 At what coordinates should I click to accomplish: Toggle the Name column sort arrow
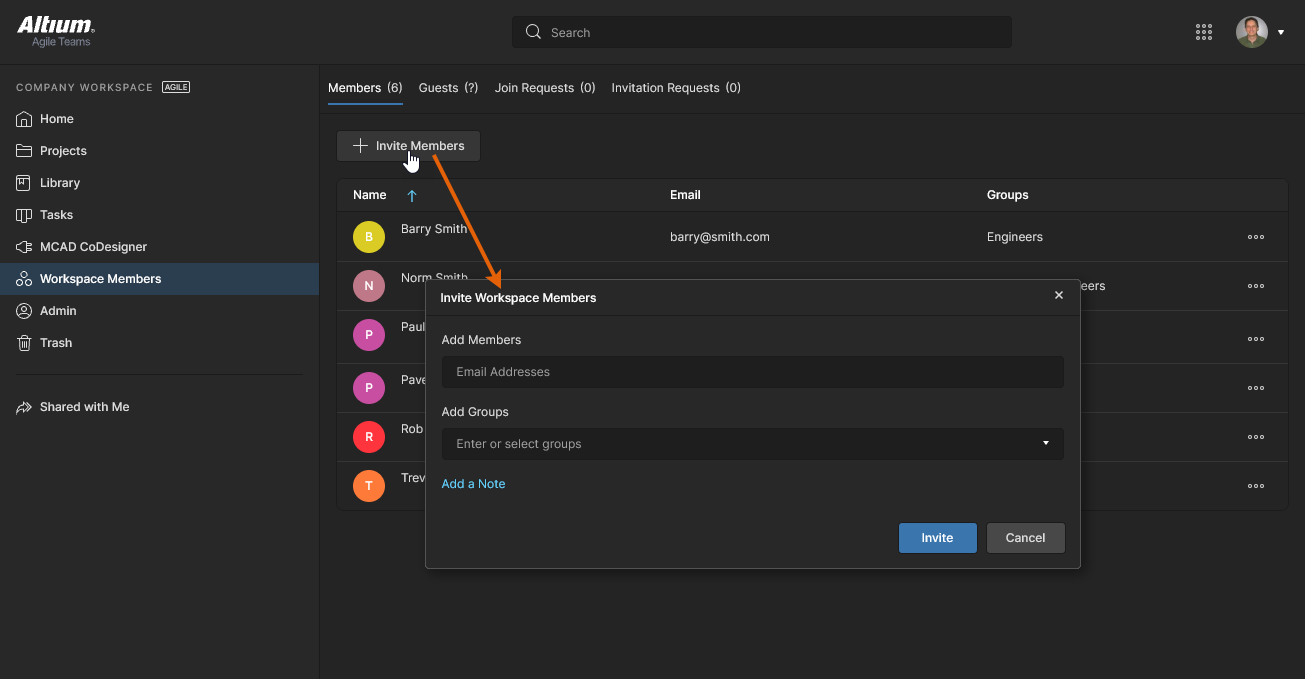[411, 195]
